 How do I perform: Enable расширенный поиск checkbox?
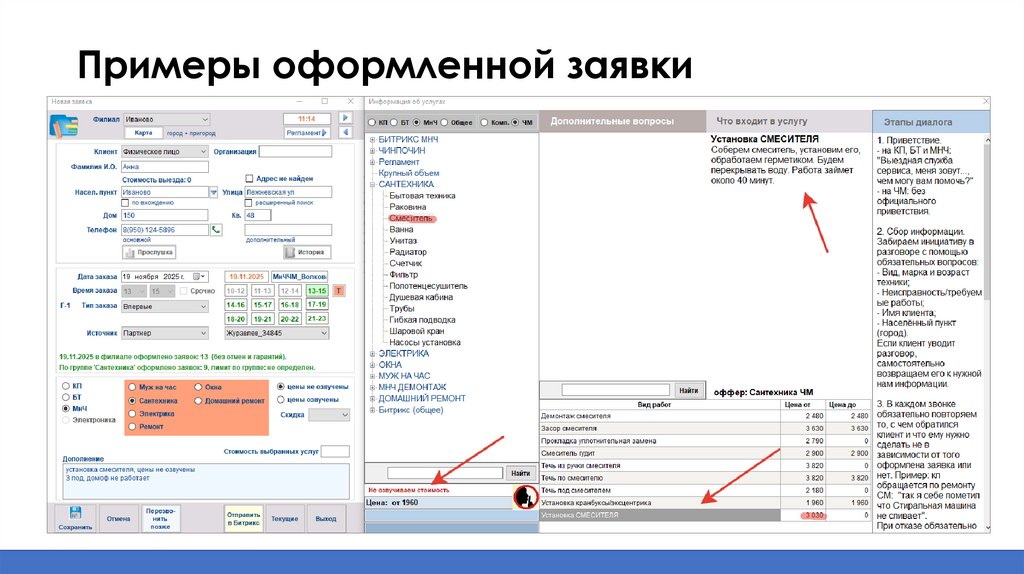coord(248,203)
